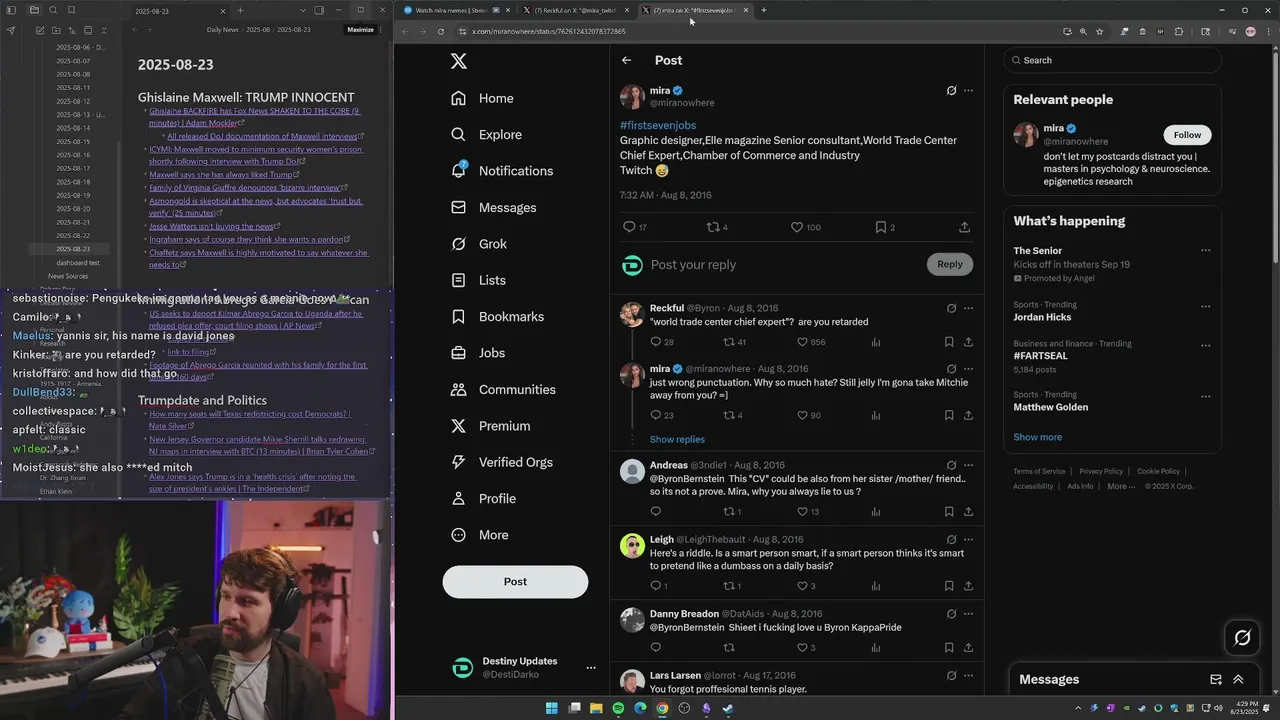Open Lists in X sidebar

click(477, 280)
